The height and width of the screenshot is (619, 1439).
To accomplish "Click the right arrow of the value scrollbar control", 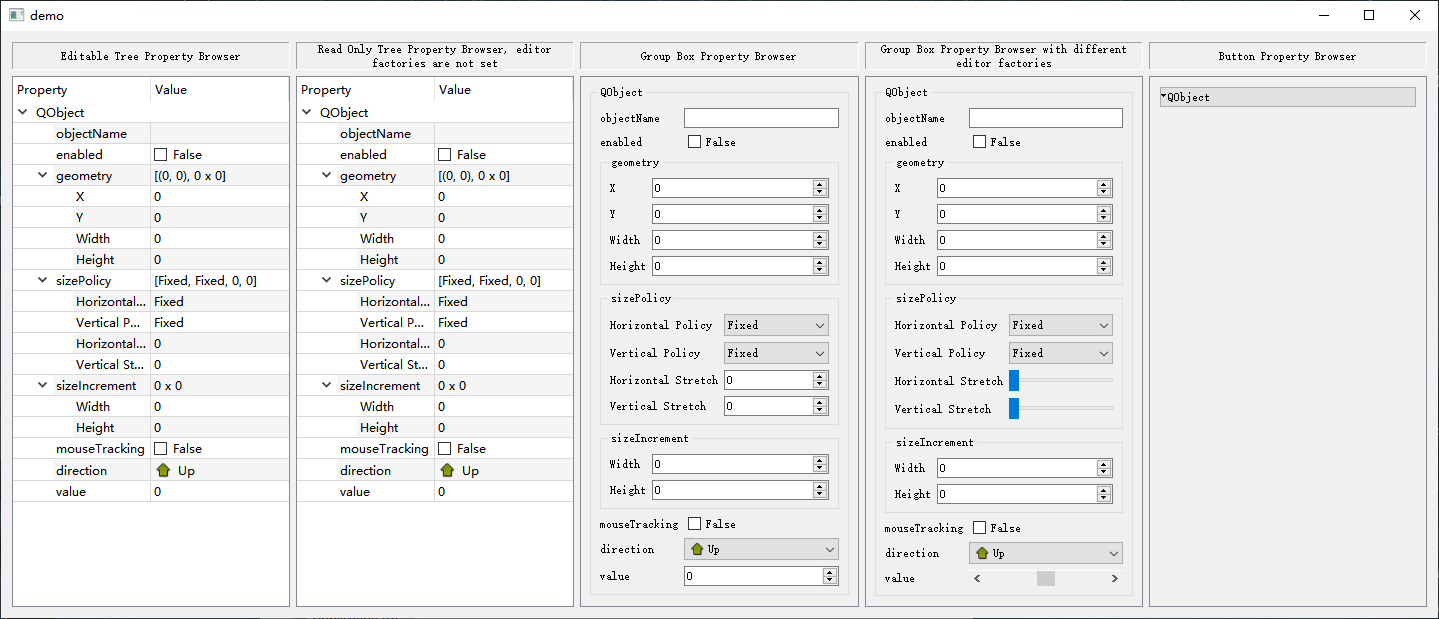I will click(1114, 578).
